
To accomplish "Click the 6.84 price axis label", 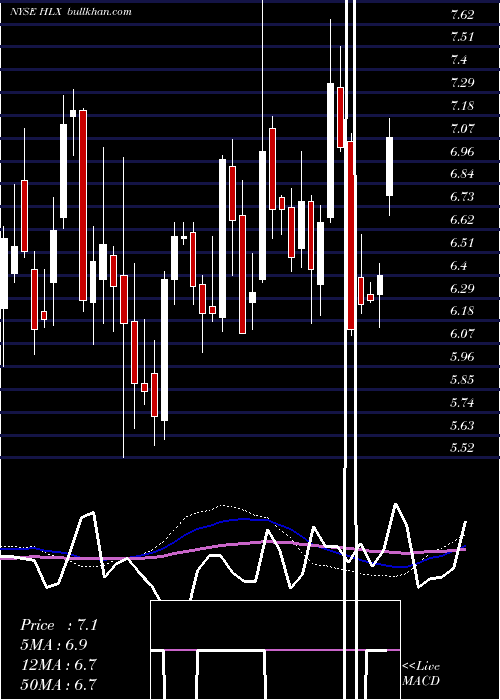I will (462, 174).
